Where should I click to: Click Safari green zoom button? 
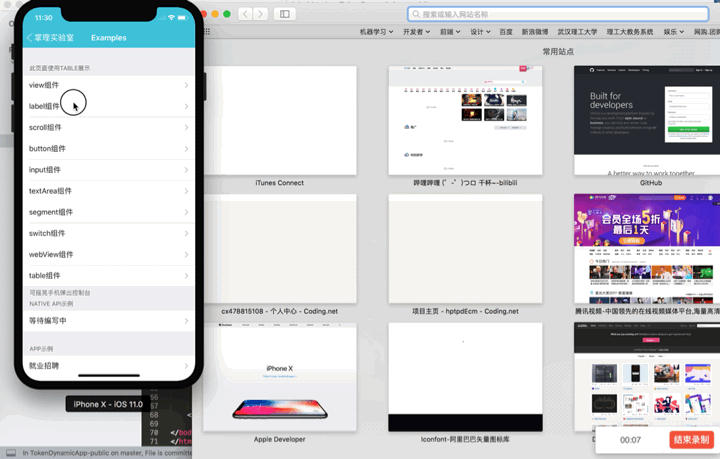(x=227, y=14)
